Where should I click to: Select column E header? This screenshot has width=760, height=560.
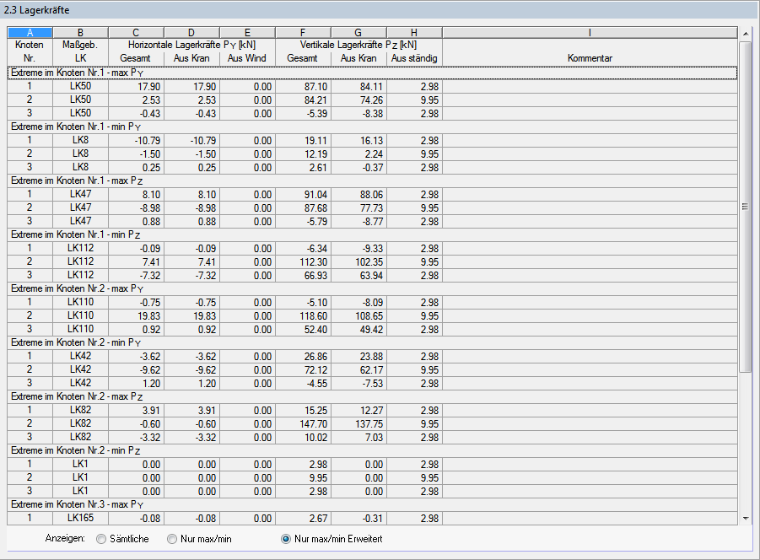tap(247, 33)
